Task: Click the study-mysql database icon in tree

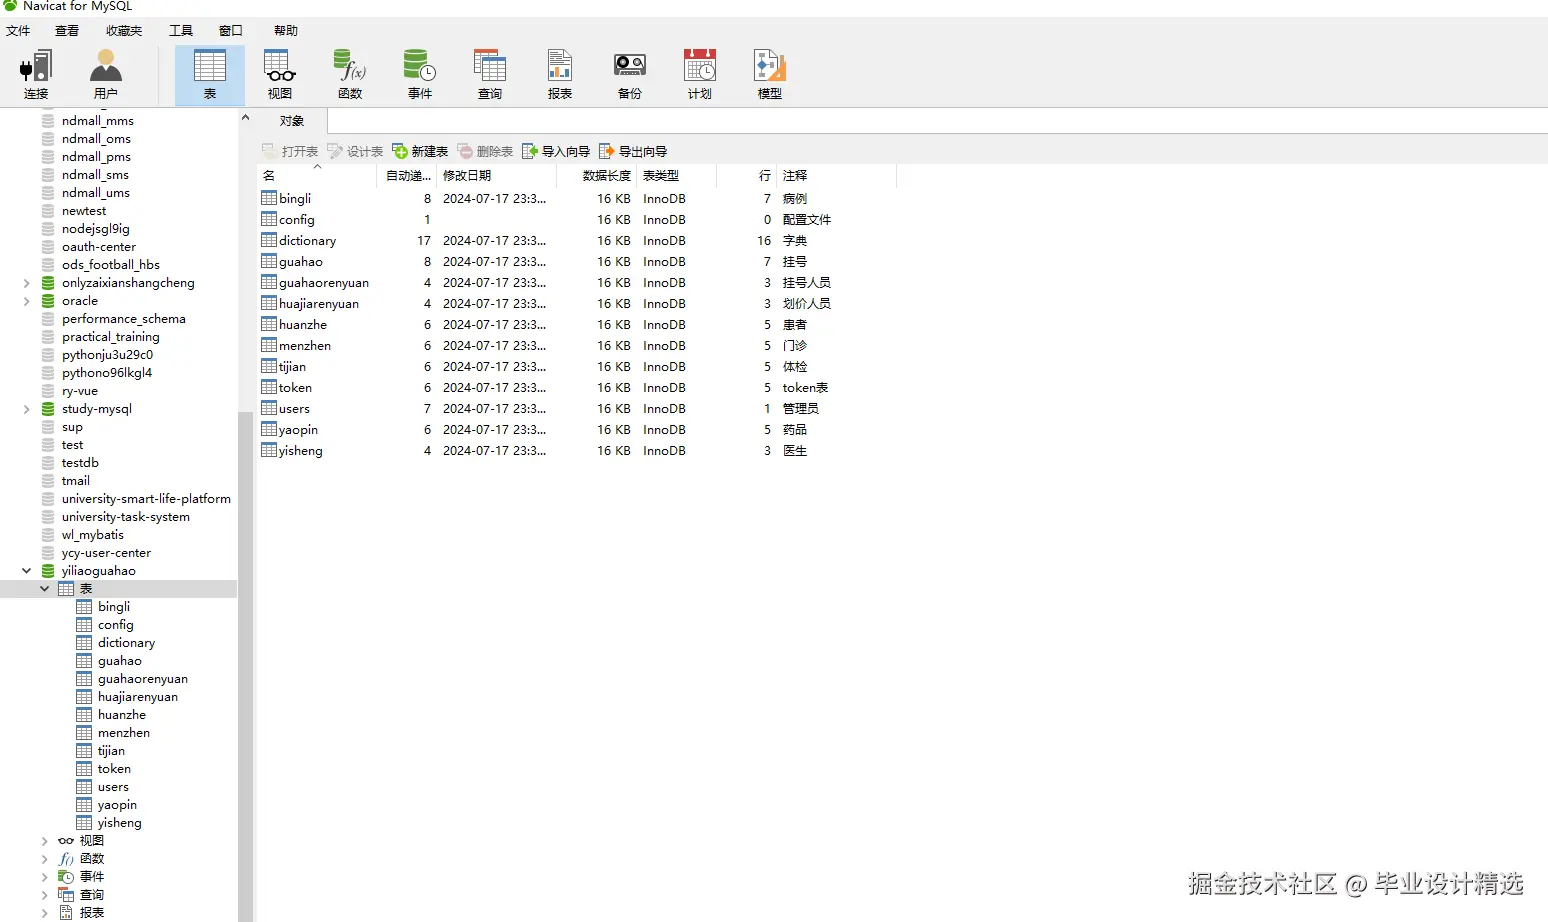Action: point(48,409)
